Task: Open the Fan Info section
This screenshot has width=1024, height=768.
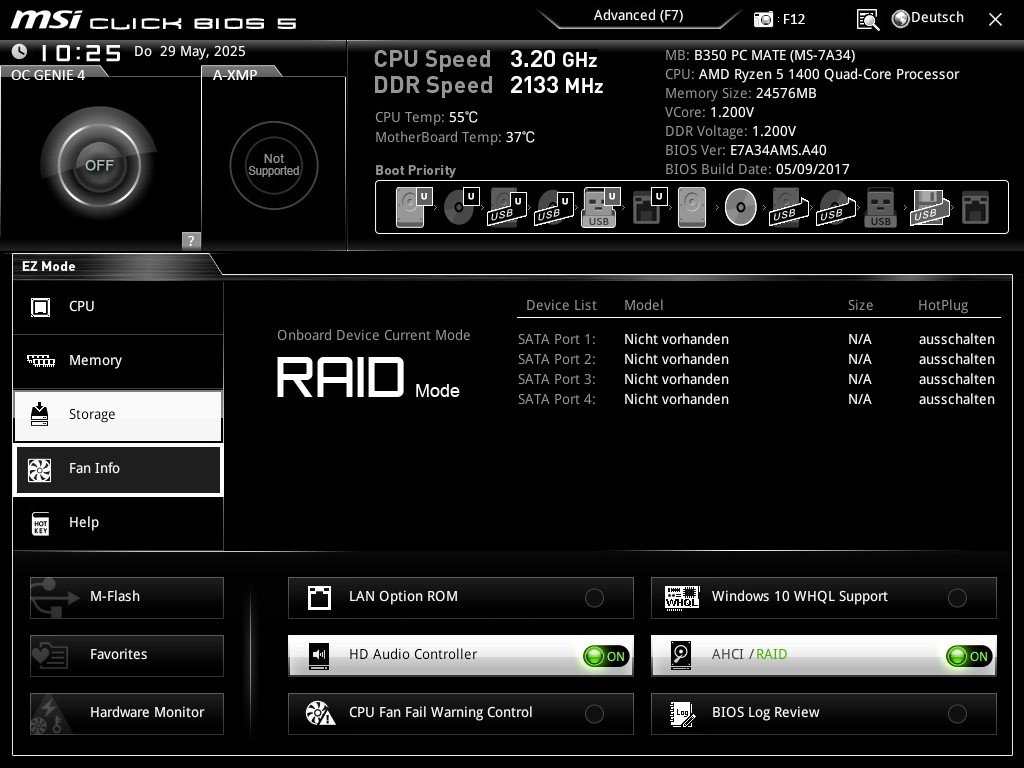Action: (118, 470)
